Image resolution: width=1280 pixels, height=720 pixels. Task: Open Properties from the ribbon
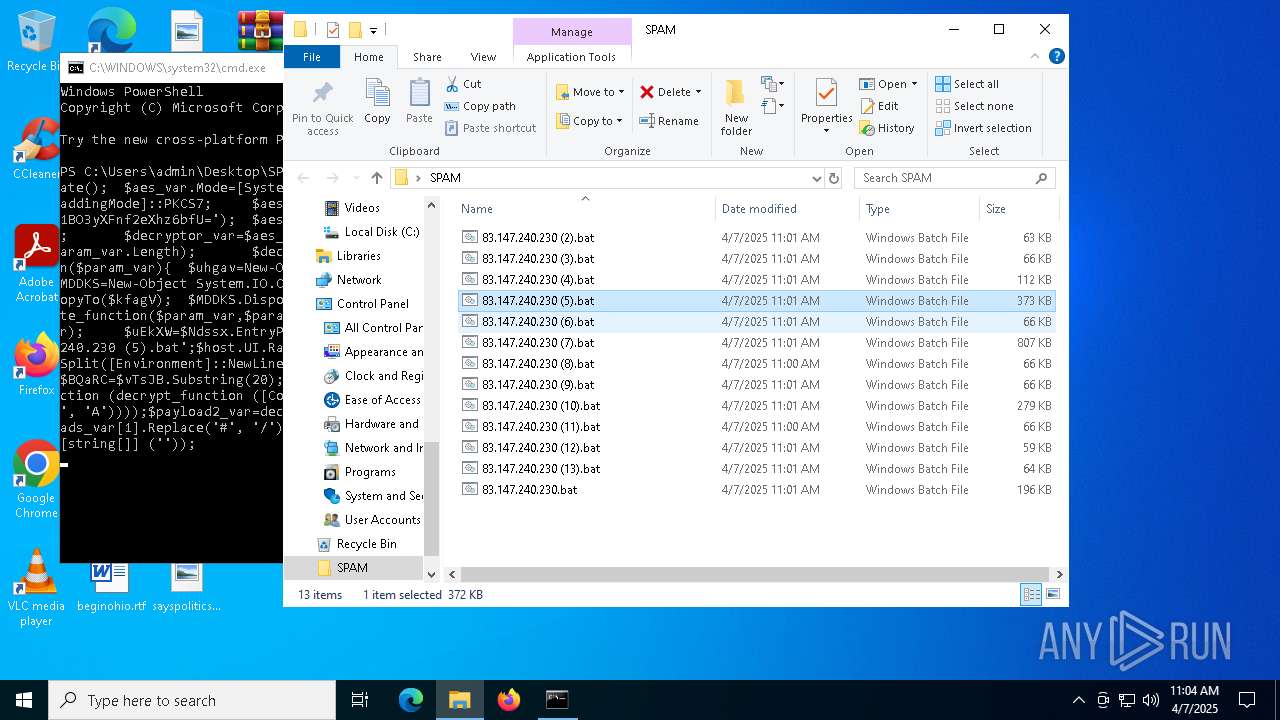pyautogui.click(x=826, y=107)
